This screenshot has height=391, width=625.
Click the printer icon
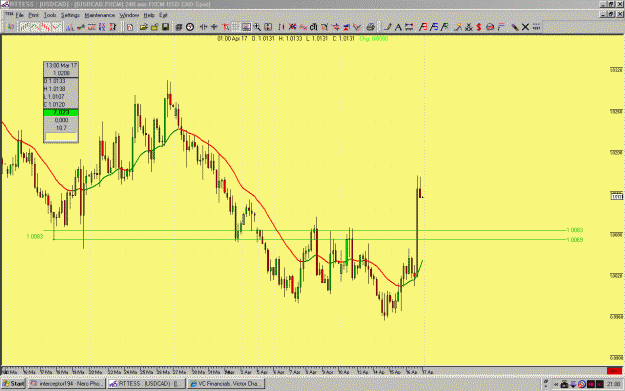point(371,27)
